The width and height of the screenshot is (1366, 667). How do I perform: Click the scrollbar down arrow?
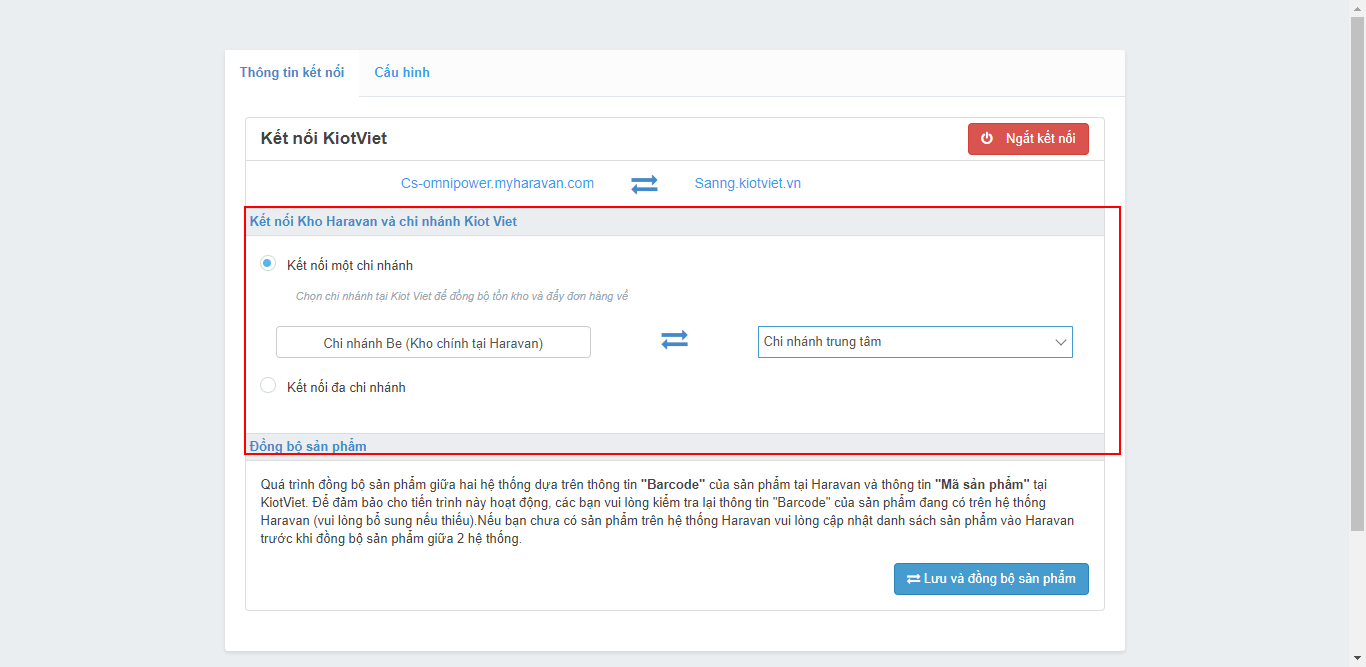[x=1357, y=659]
